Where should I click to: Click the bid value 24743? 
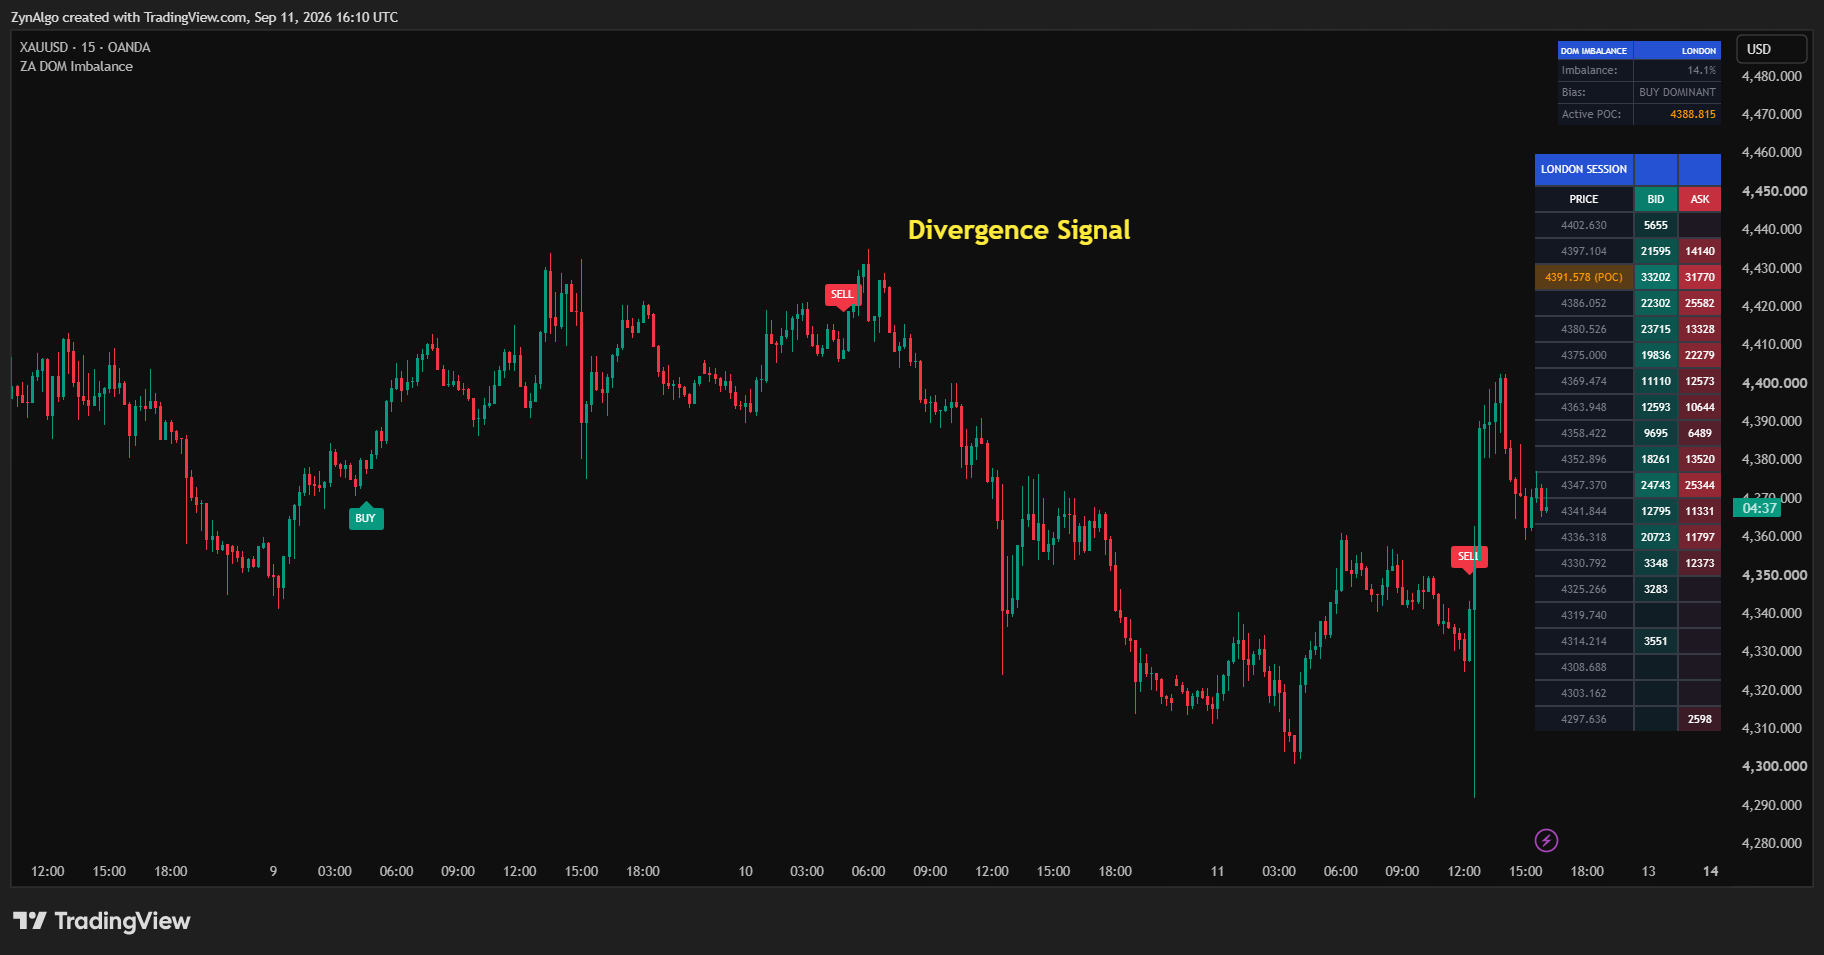click(x=1656, y=485)
